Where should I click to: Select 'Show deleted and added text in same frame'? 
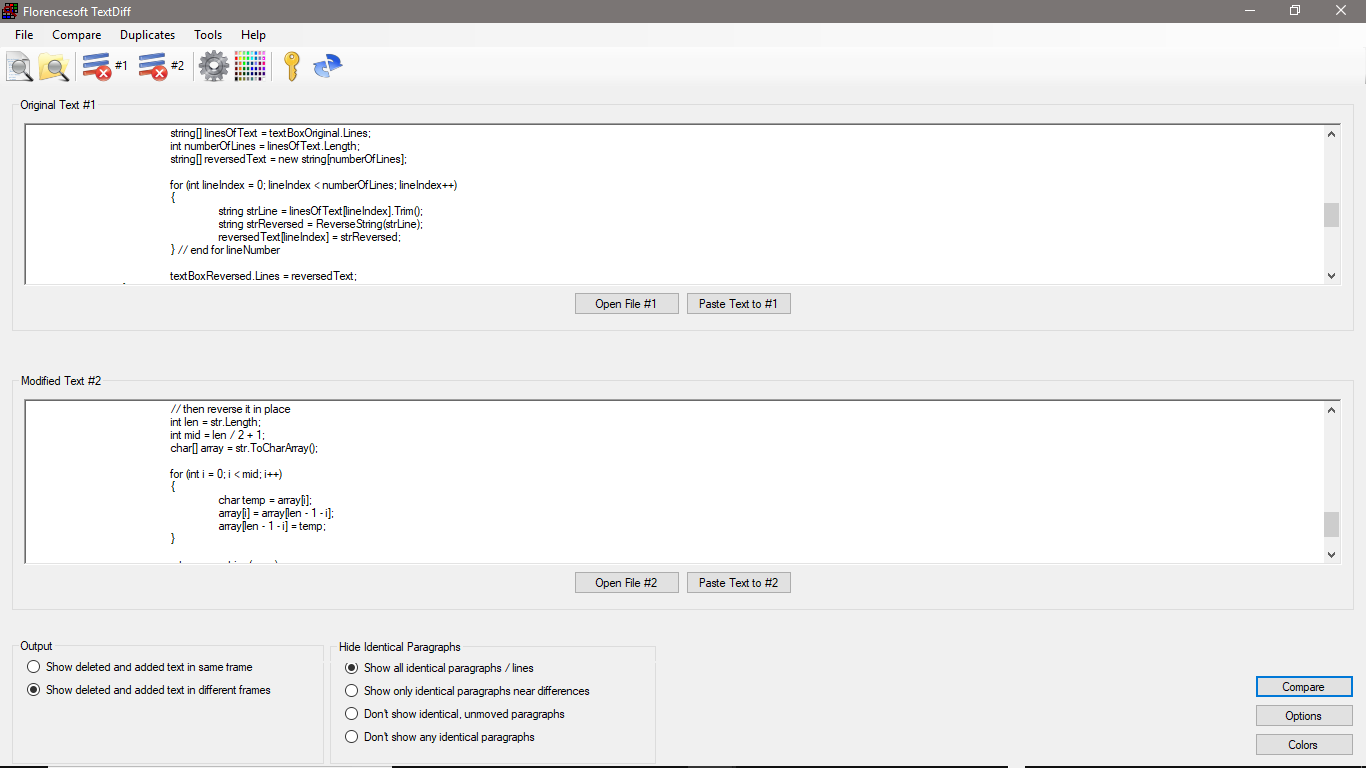point(34,667)
